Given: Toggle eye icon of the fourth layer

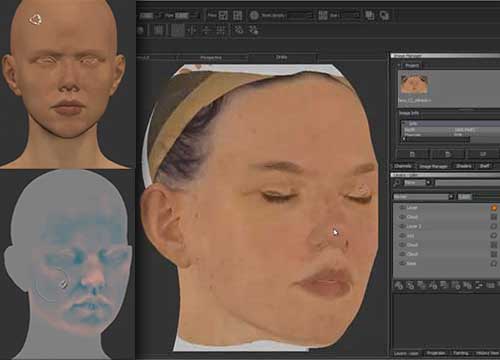Looking at the screenshot, I should [402, 236].
